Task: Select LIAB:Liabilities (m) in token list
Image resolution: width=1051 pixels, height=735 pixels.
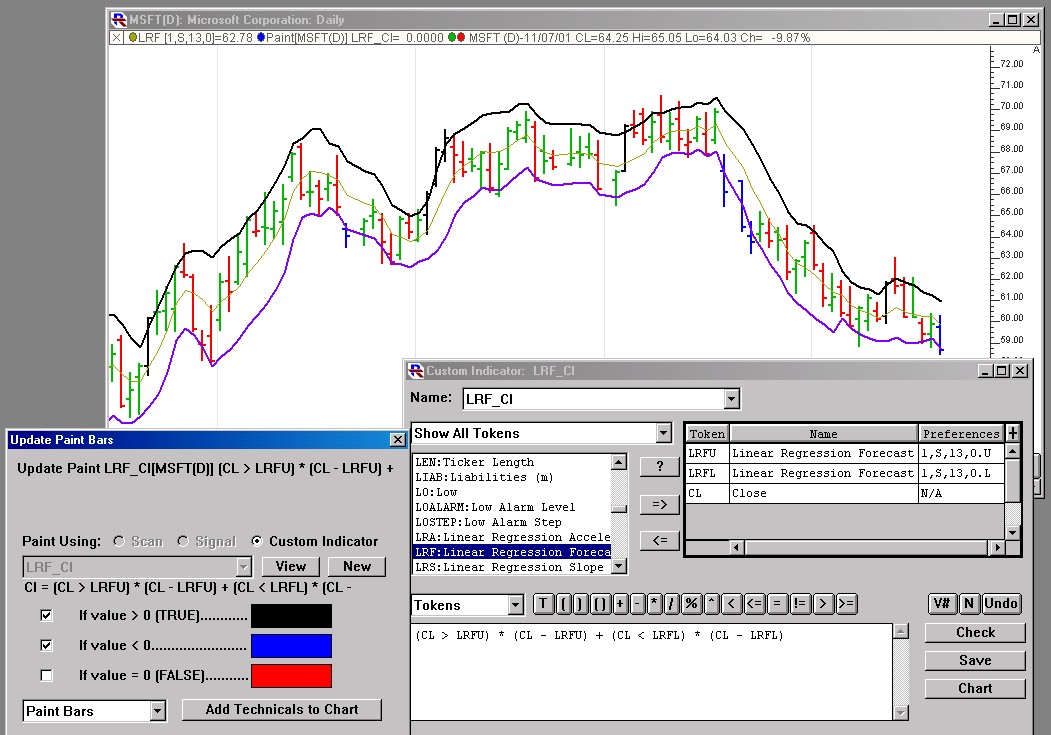Action: pos(512,477)
